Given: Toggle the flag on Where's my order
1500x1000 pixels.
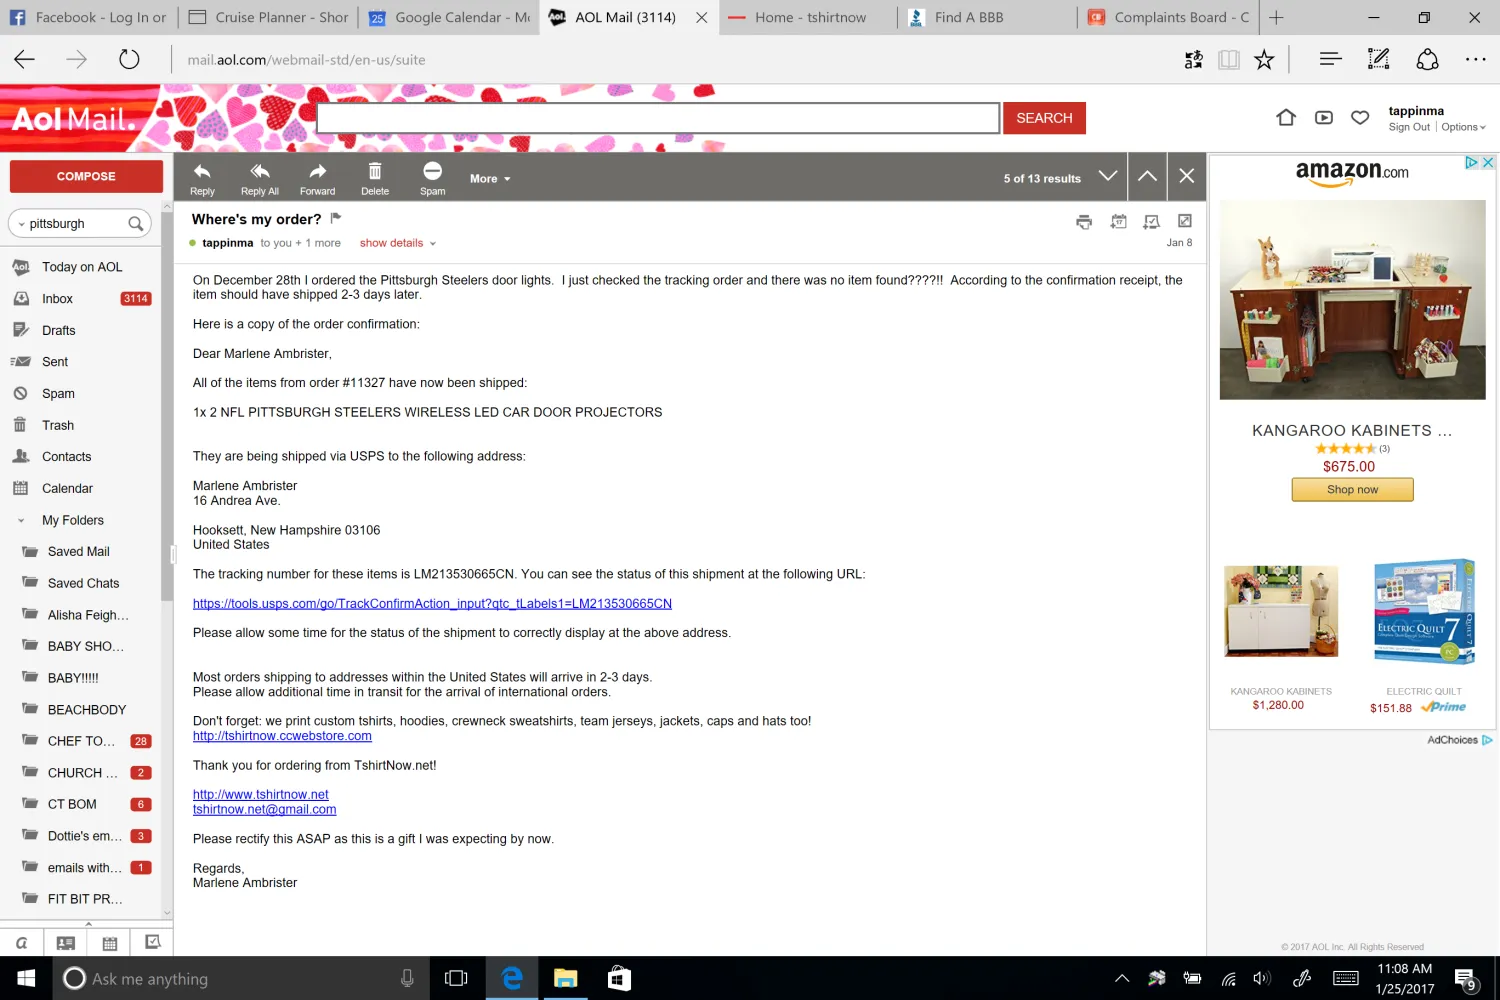Looking at the screenshot, I should [336, 218].
